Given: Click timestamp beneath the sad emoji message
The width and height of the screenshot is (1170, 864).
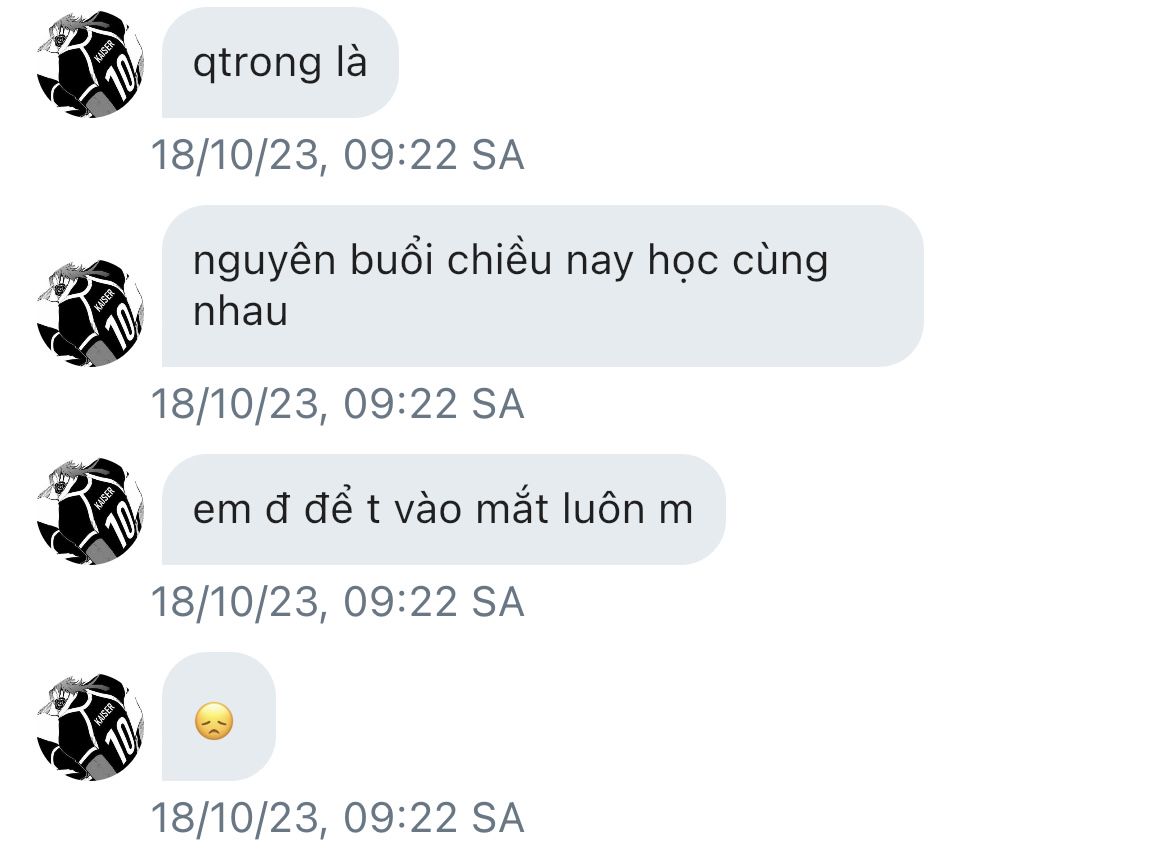Looking at the screenshot, I should point(337,818).
